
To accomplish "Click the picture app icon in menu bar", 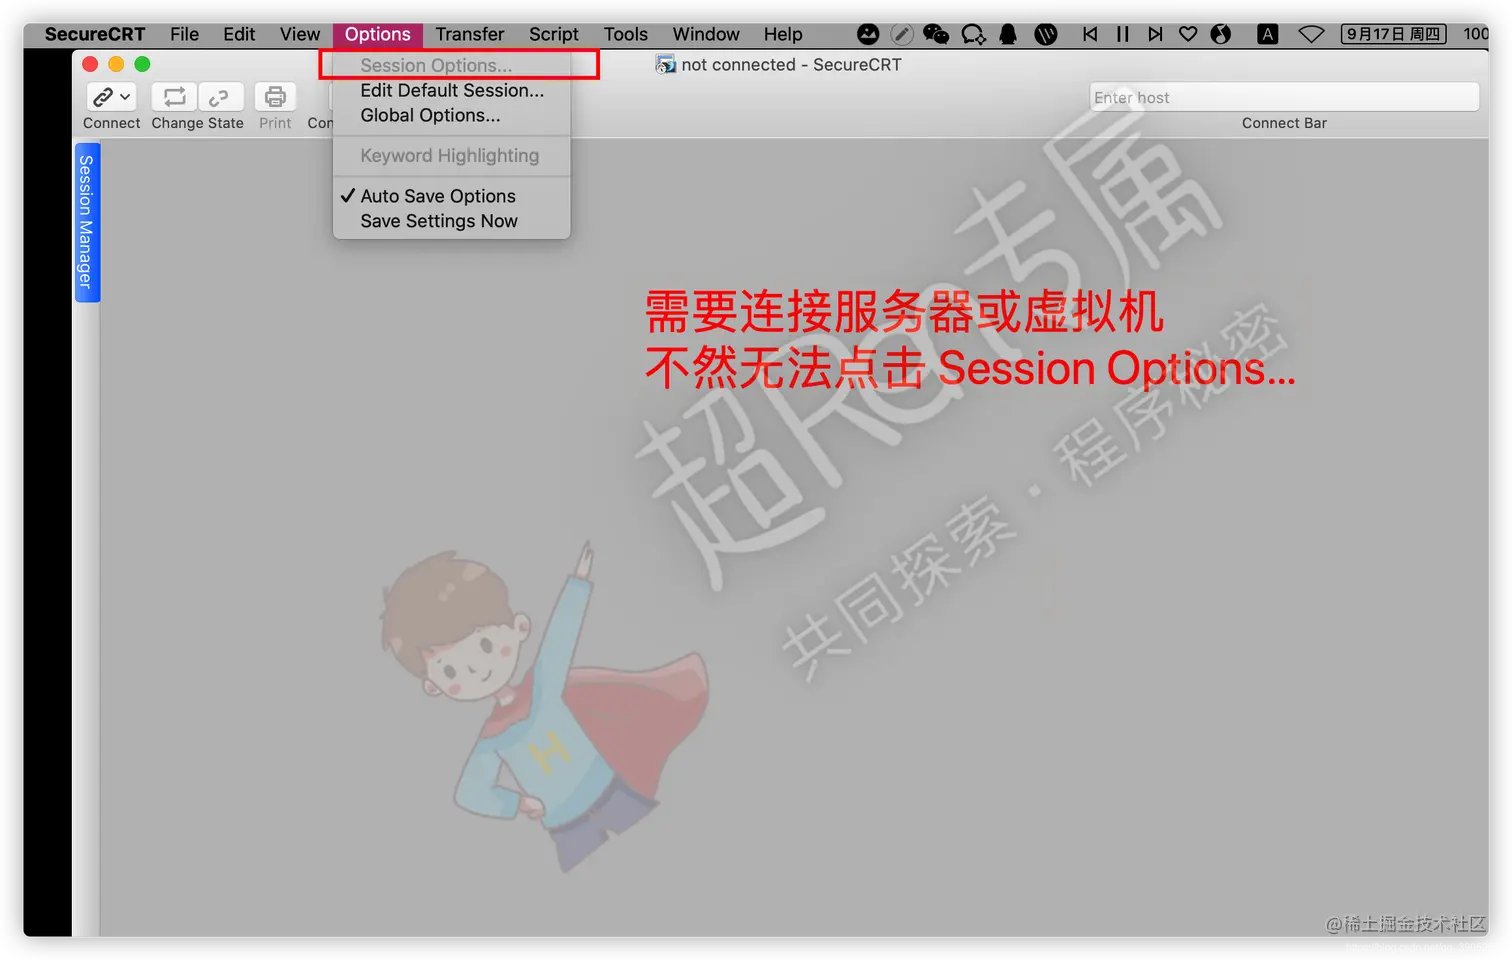I will pyautogui.click(x=868, y=34).
